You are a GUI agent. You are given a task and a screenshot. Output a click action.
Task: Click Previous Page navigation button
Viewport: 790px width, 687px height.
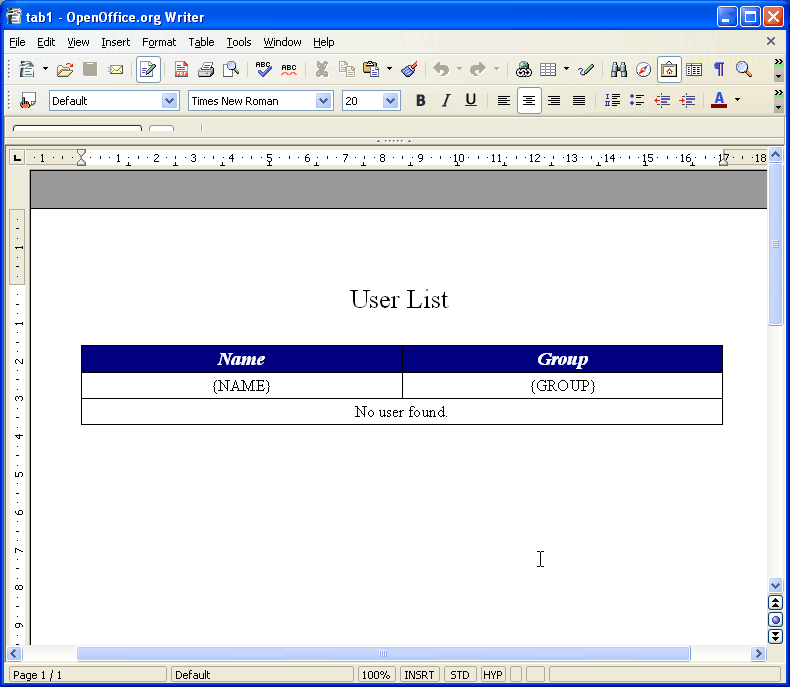(x=775, y=603)
